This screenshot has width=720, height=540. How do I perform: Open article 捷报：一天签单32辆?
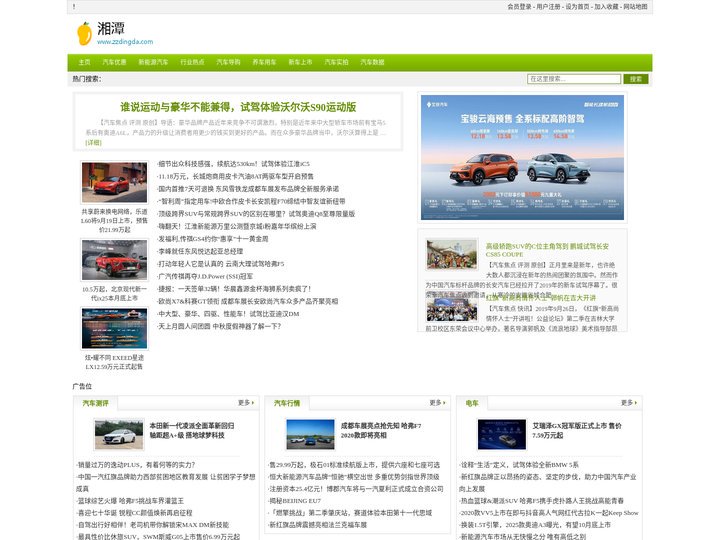[234, 289]
